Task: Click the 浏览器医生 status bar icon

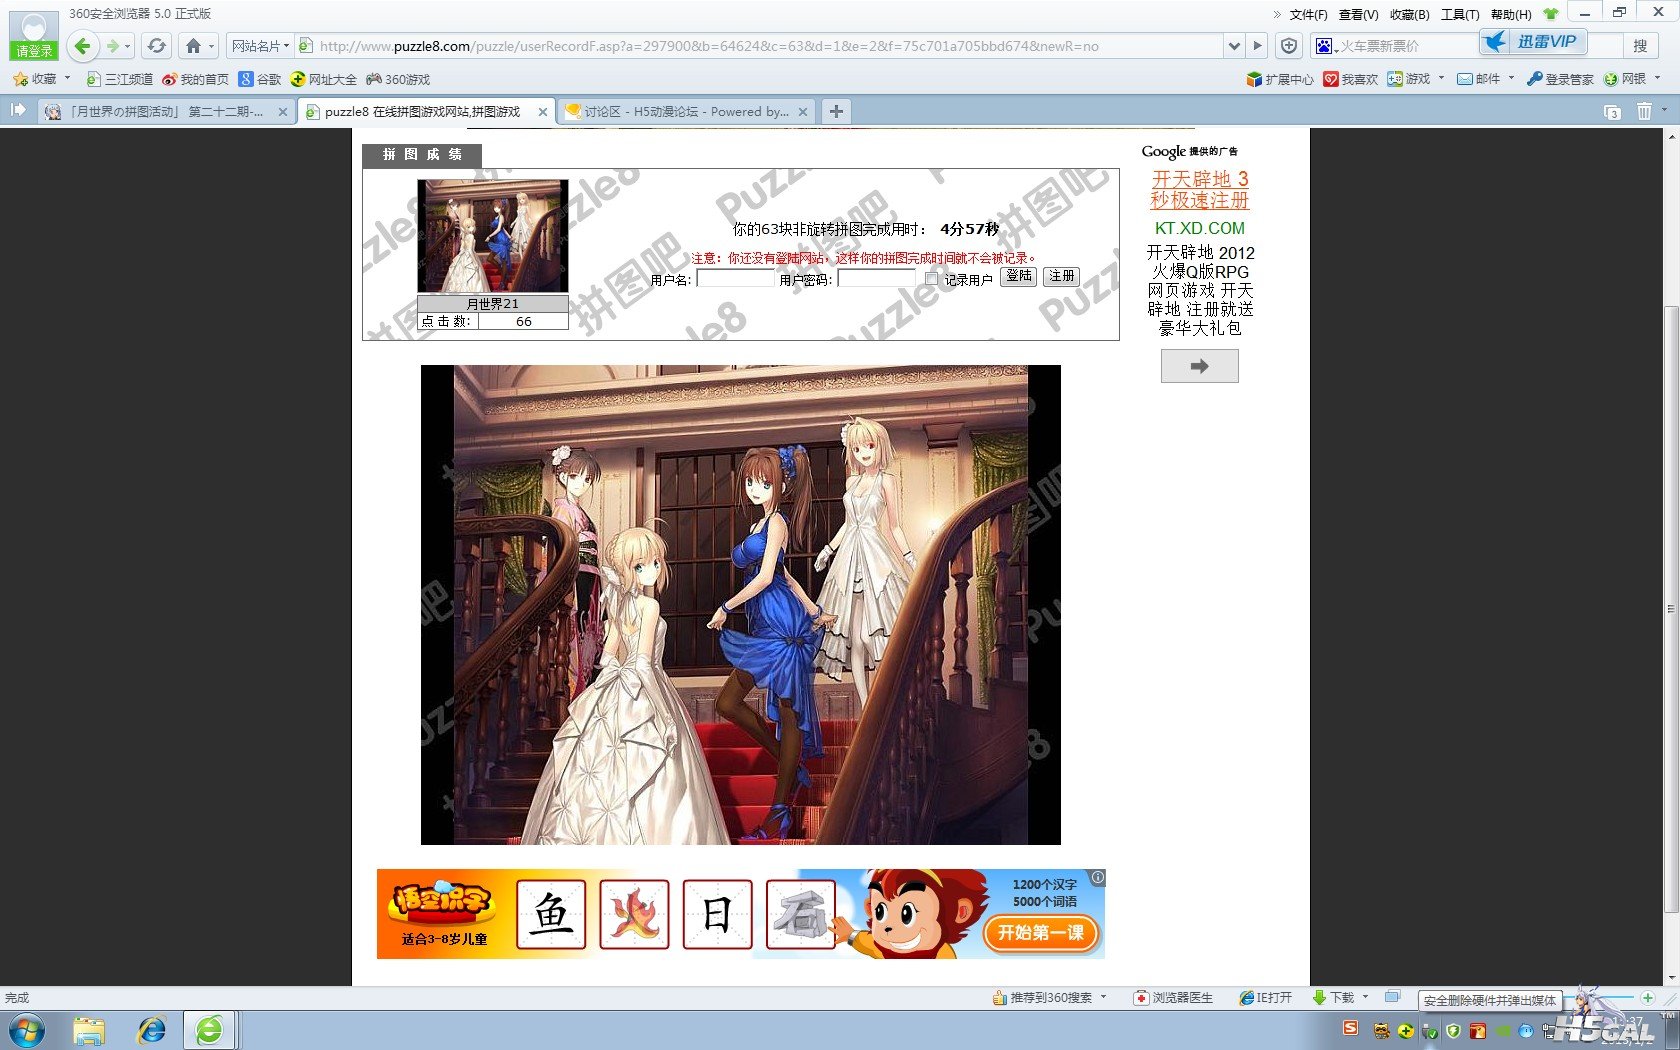Action: tap(1173, 998)
